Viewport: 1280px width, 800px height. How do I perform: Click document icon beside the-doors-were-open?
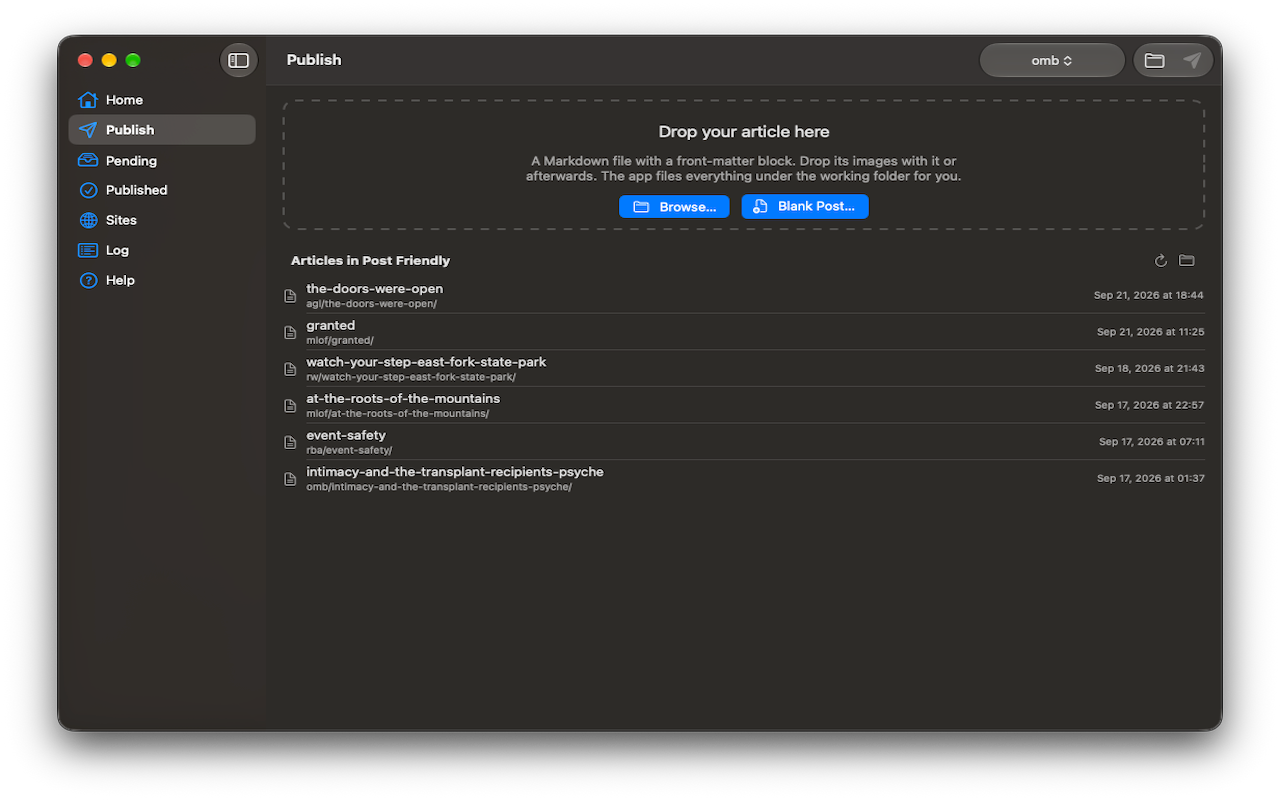coord(290,296)
